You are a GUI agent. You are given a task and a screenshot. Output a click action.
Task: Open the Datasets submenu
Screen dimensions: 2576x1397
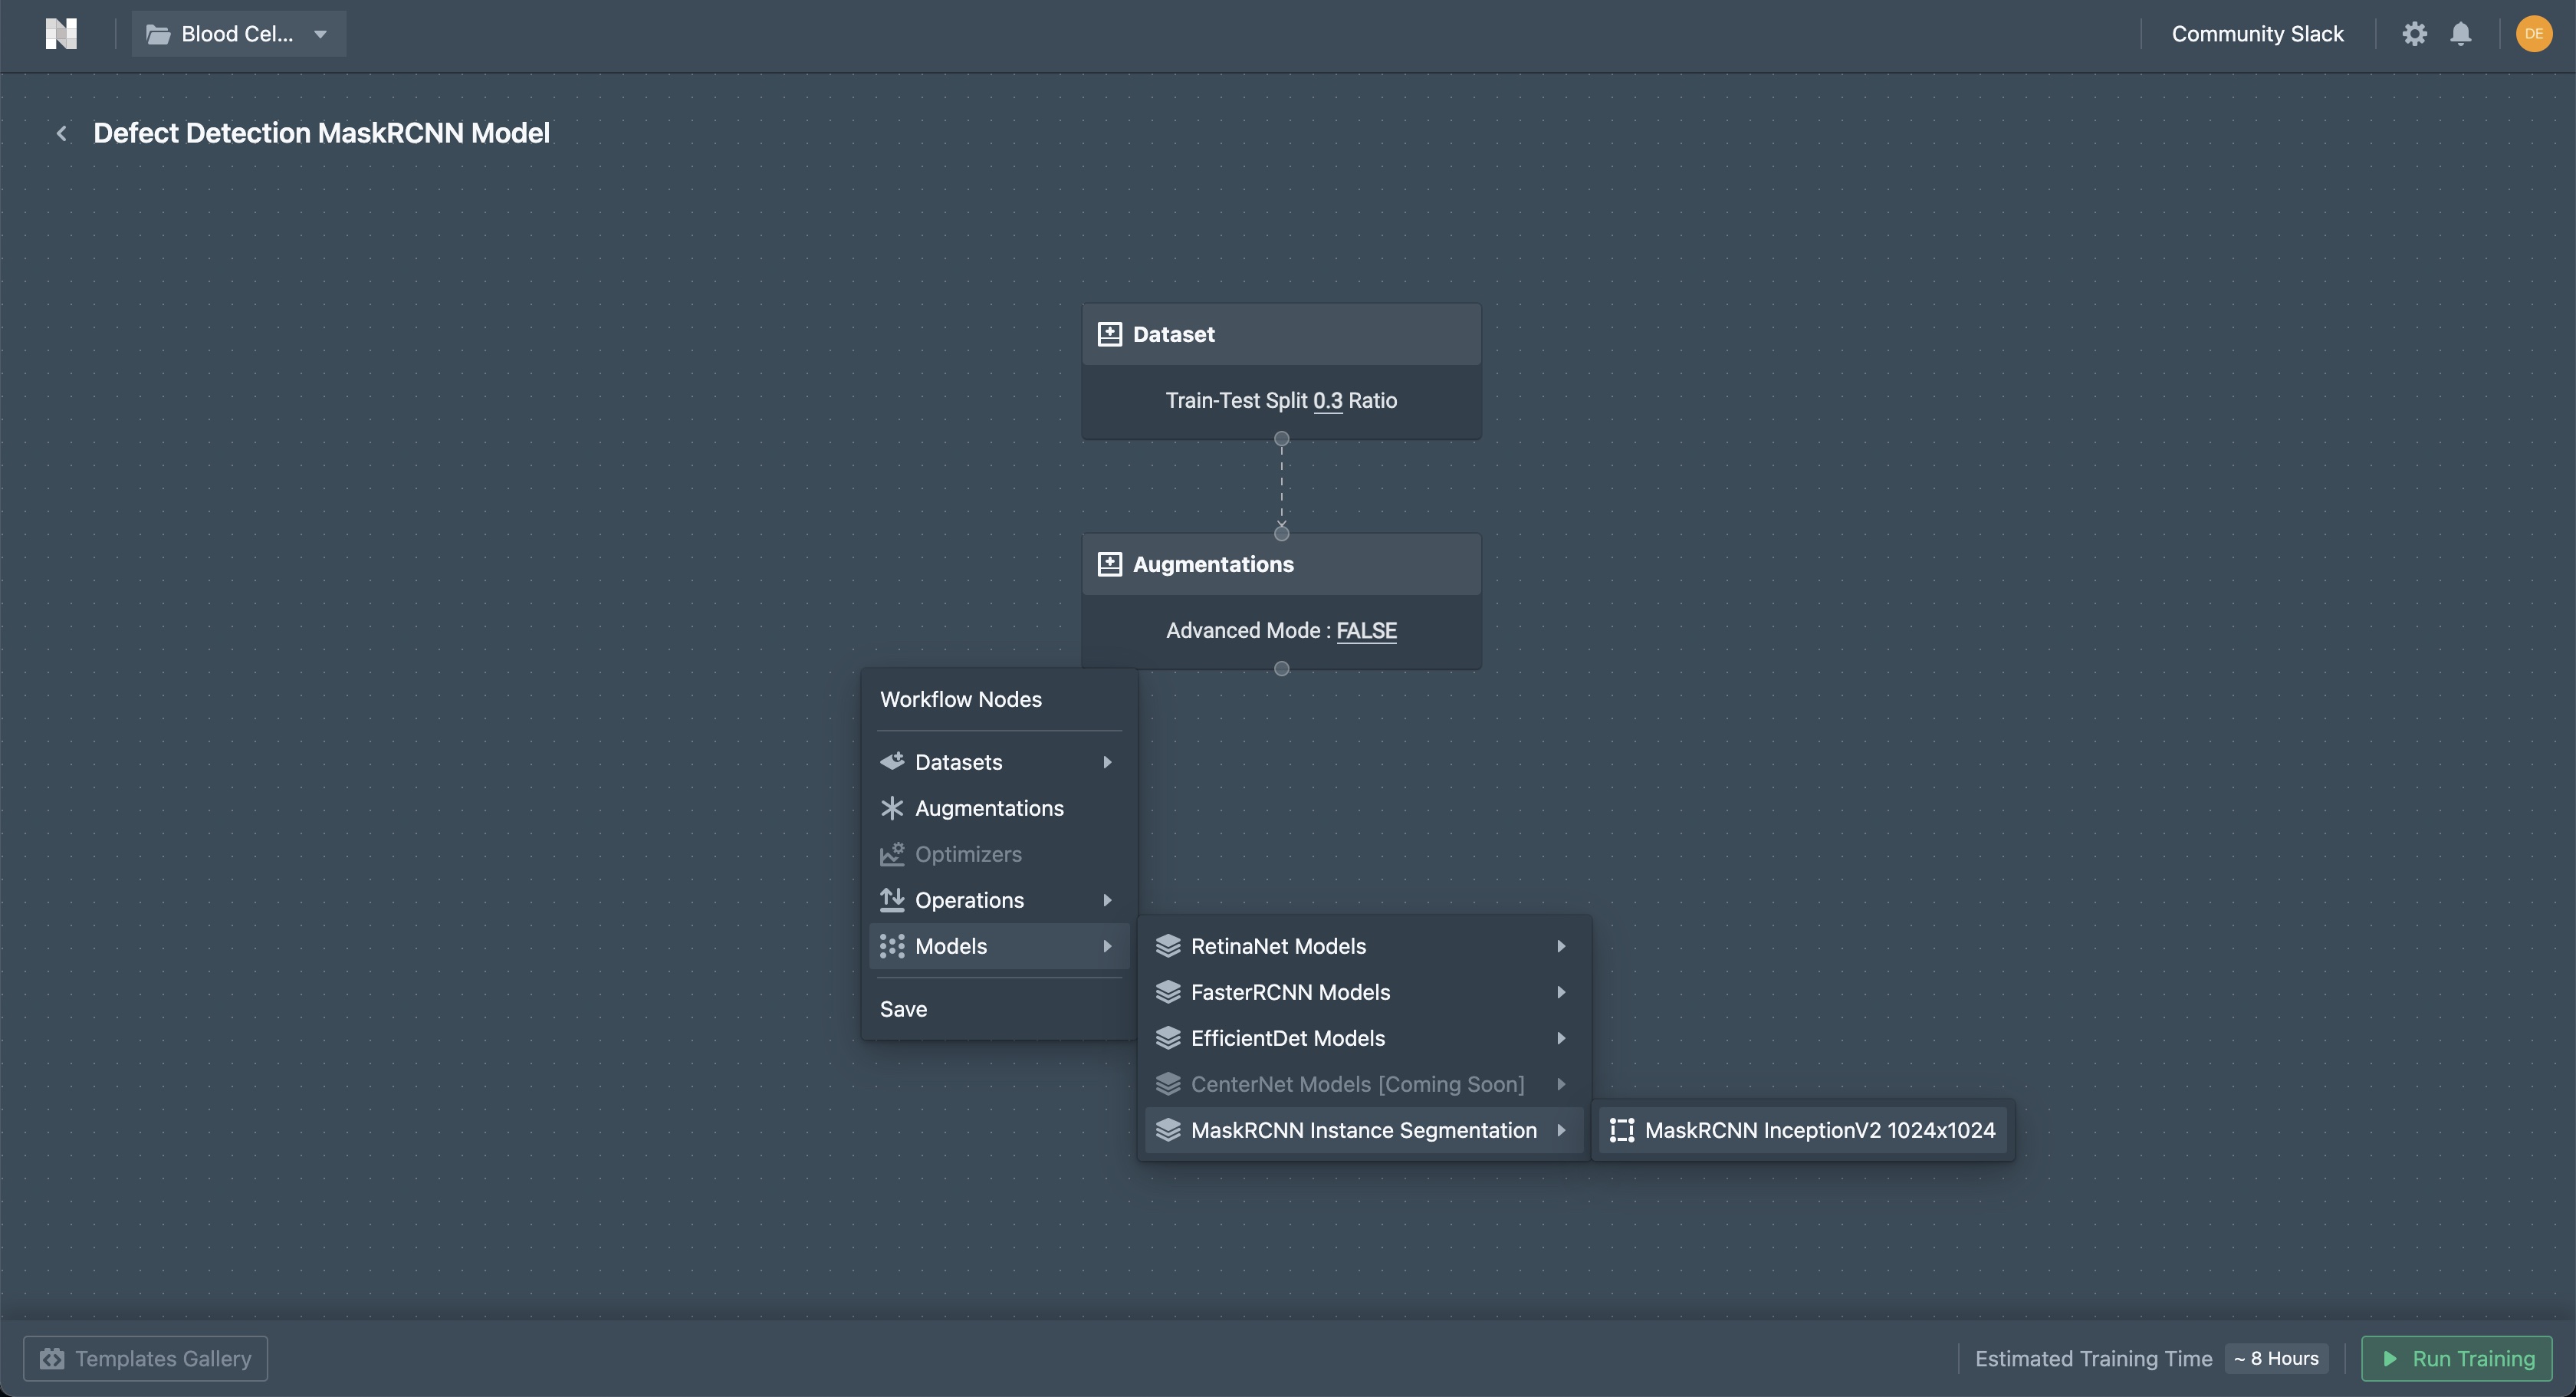[x=998, y=762]
